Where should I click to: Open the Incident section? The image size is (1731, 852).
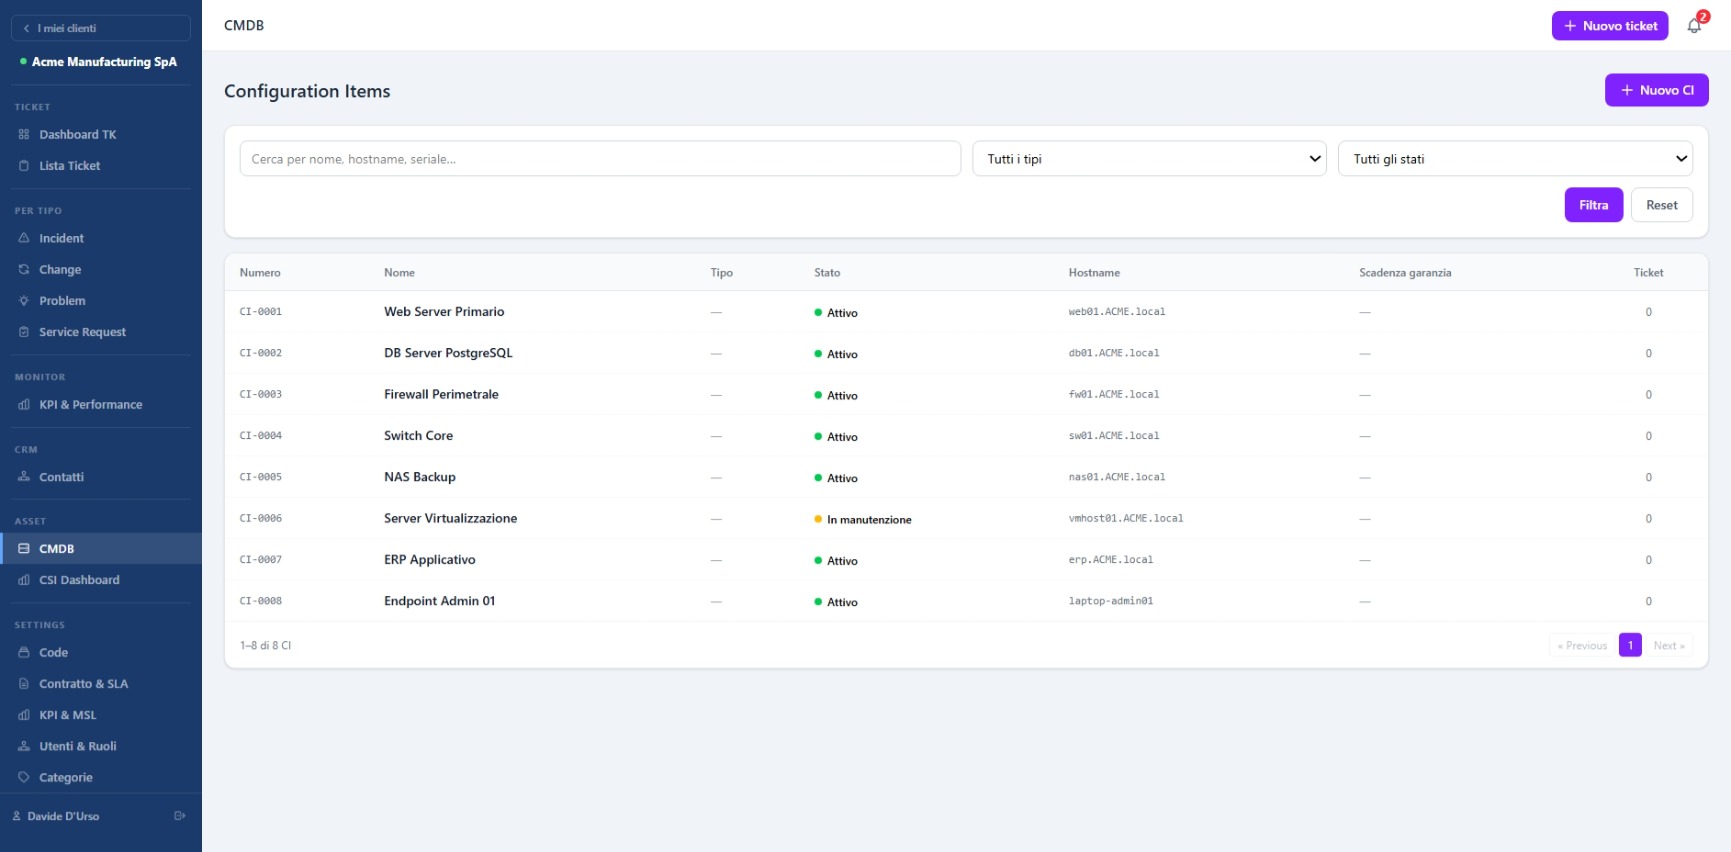(x=100, y=238)
